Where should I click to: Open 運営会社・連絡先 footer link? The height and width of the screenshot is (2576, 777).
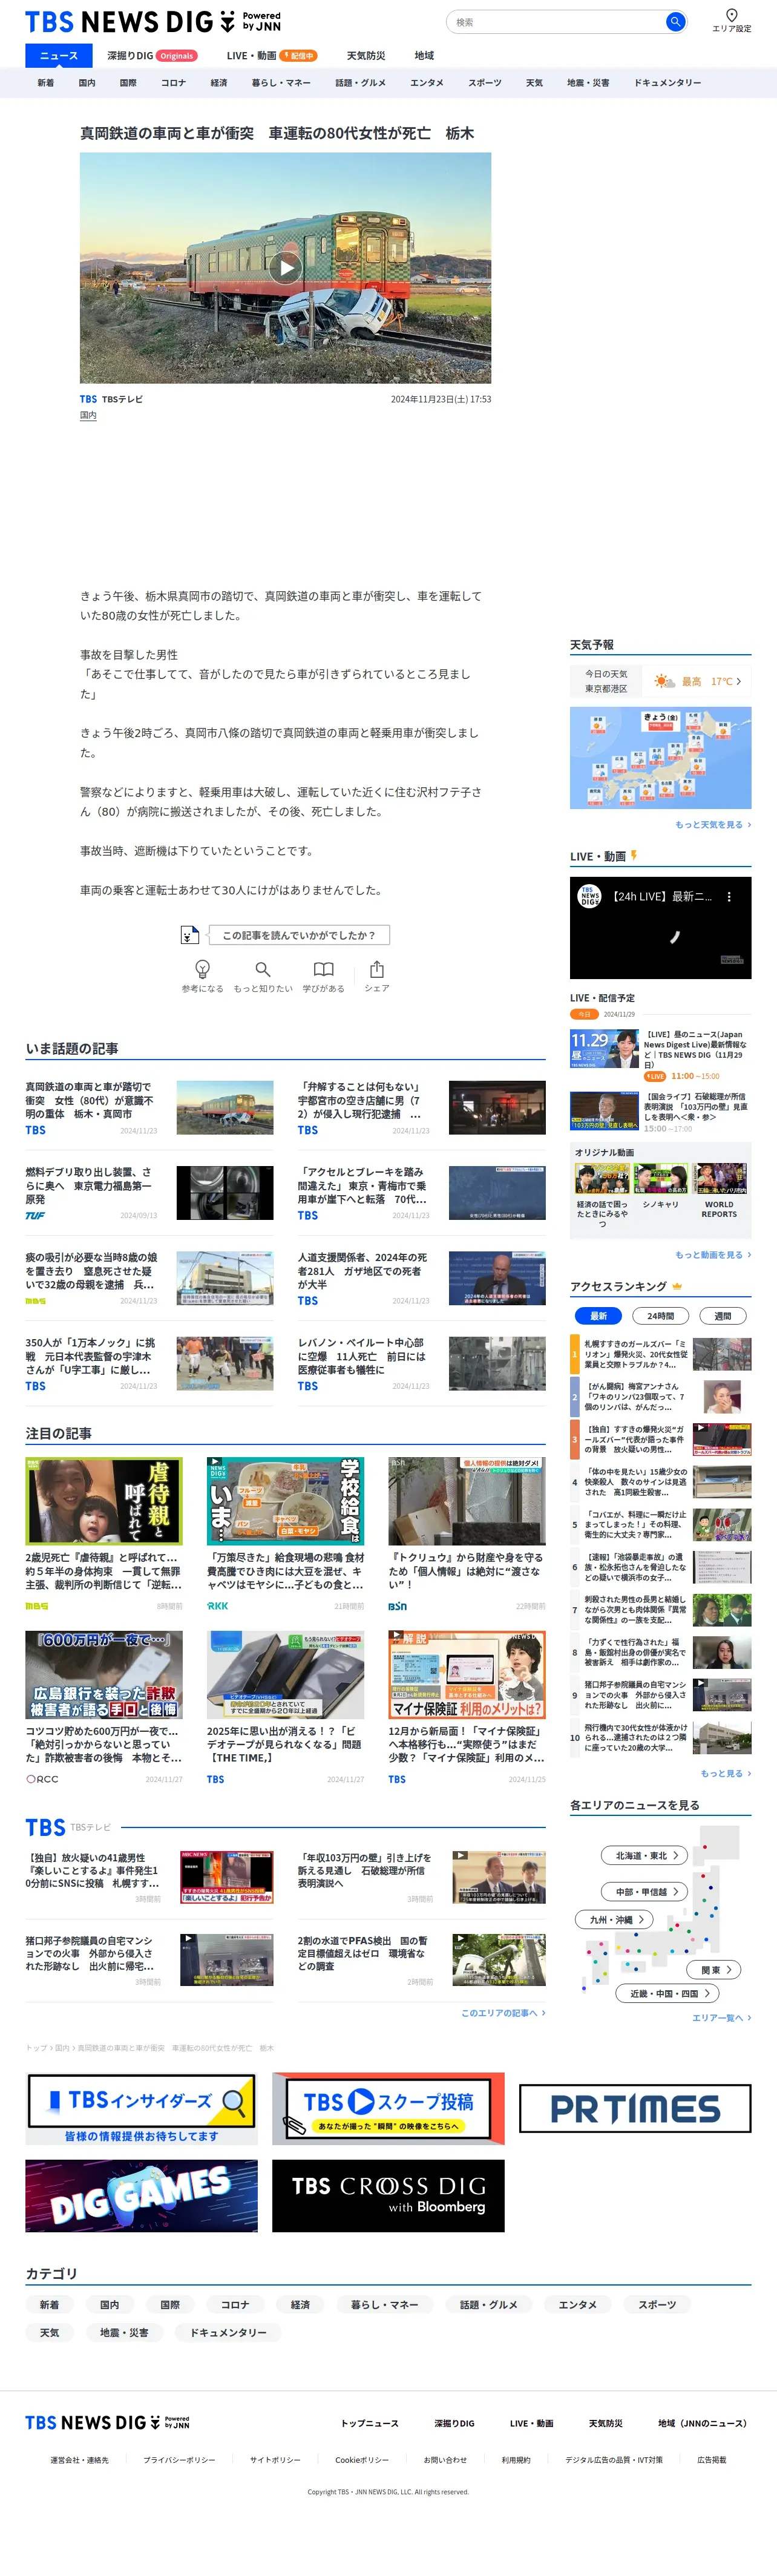coord(79,2460)
